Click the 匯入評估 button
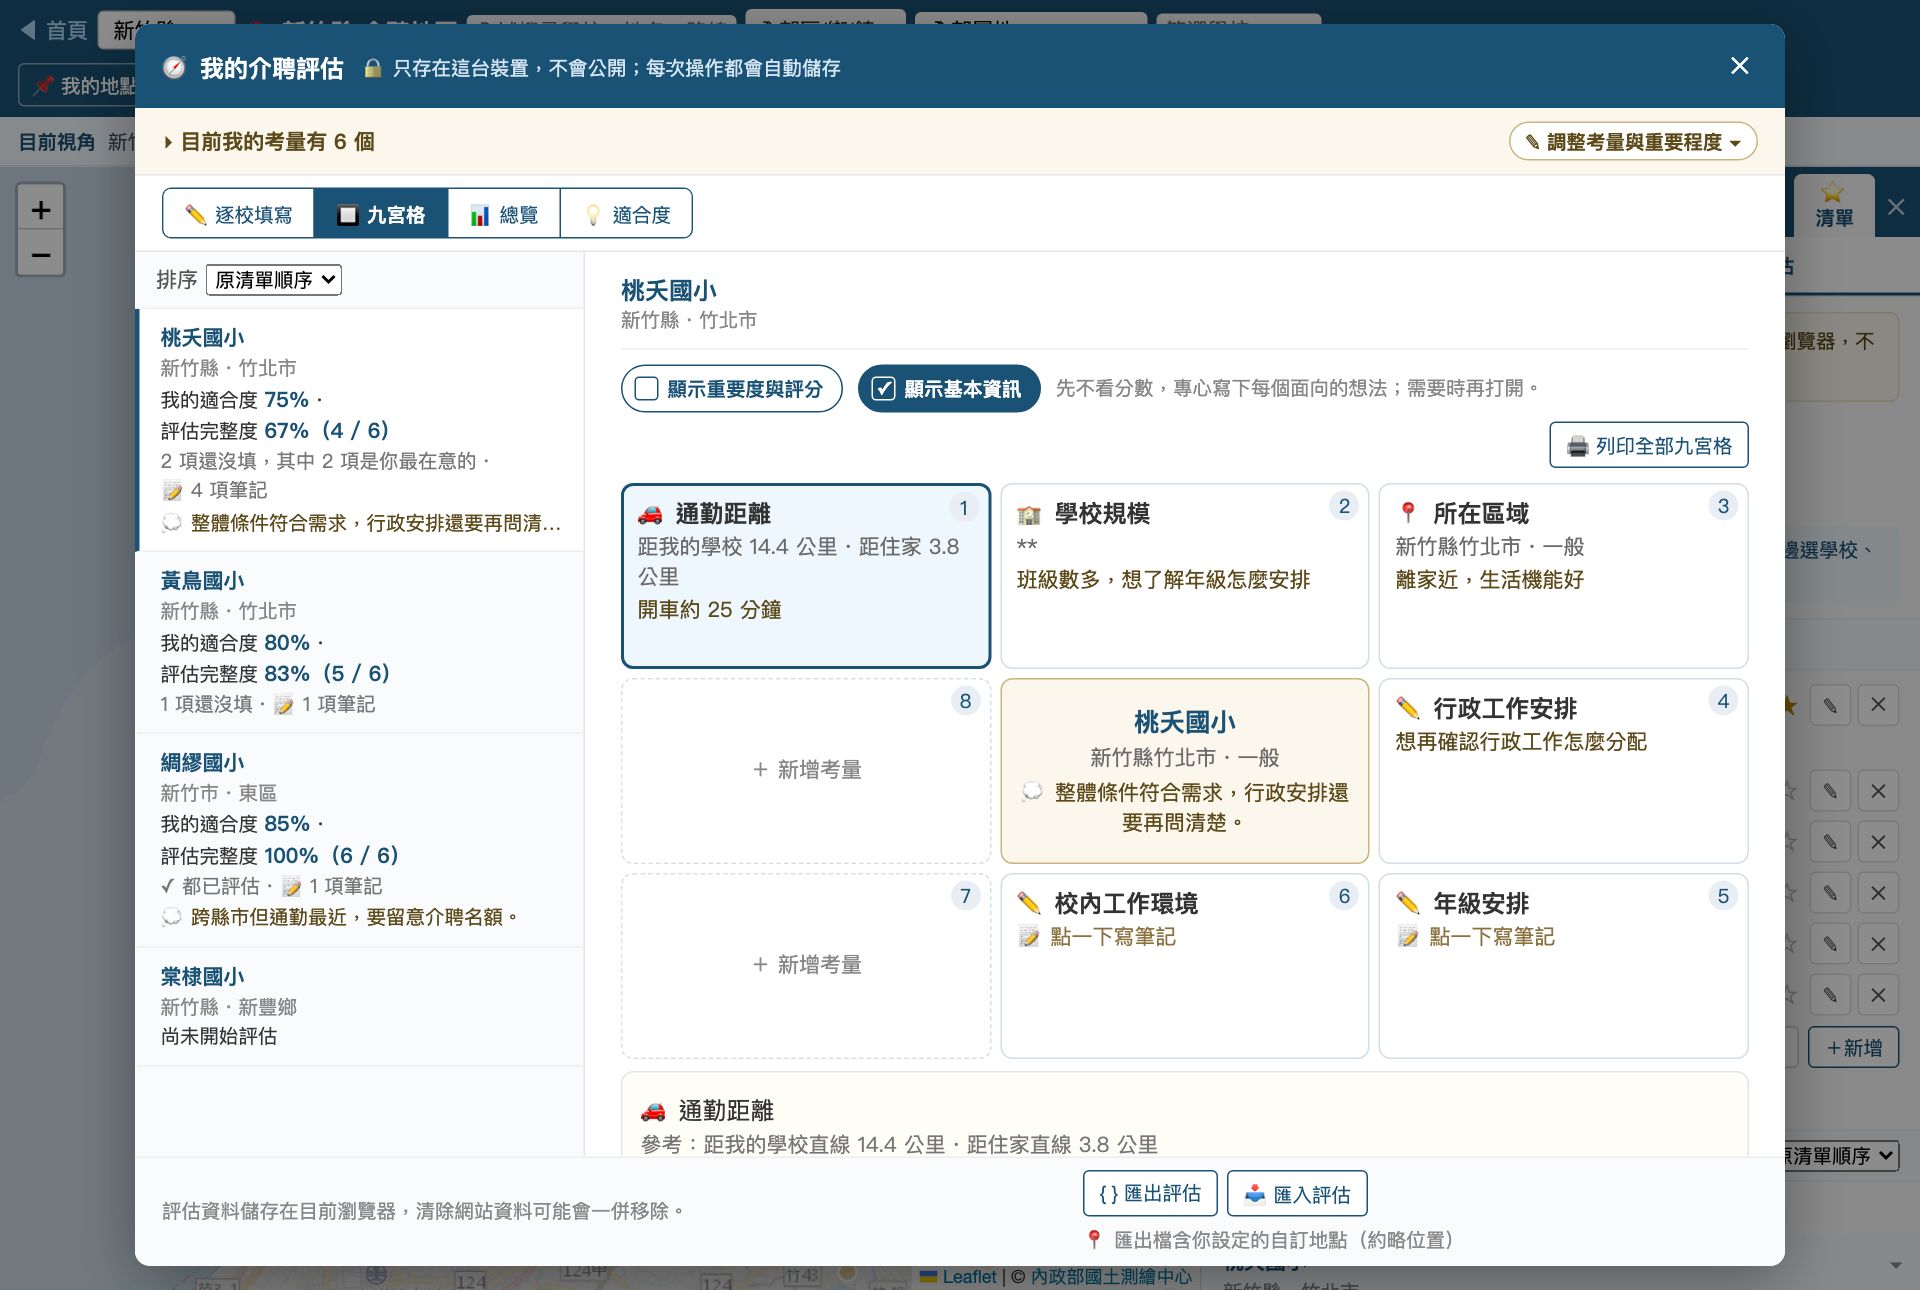Screen dimensions: 1920x1290 tap(1297, 1193)
